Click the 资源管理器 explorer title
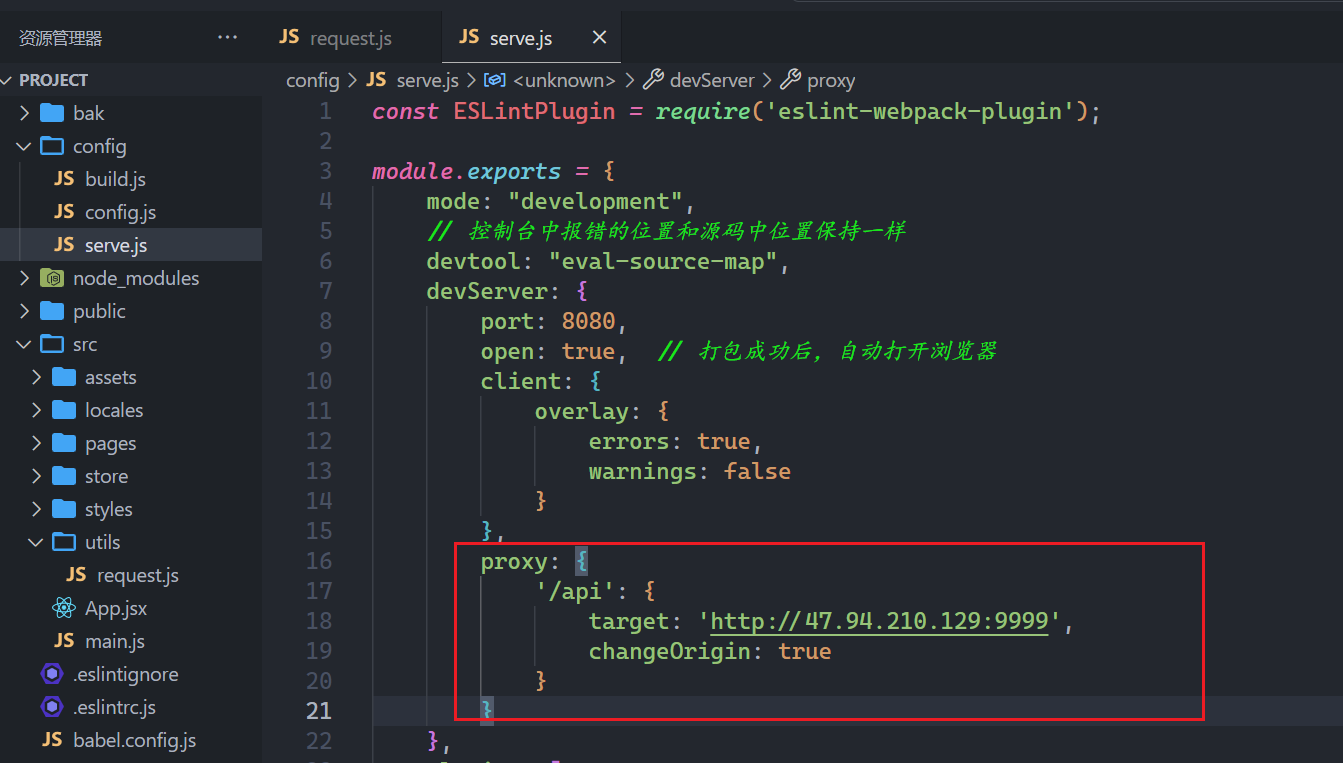This screenshot has width=1343, height=763. (60, 38)
